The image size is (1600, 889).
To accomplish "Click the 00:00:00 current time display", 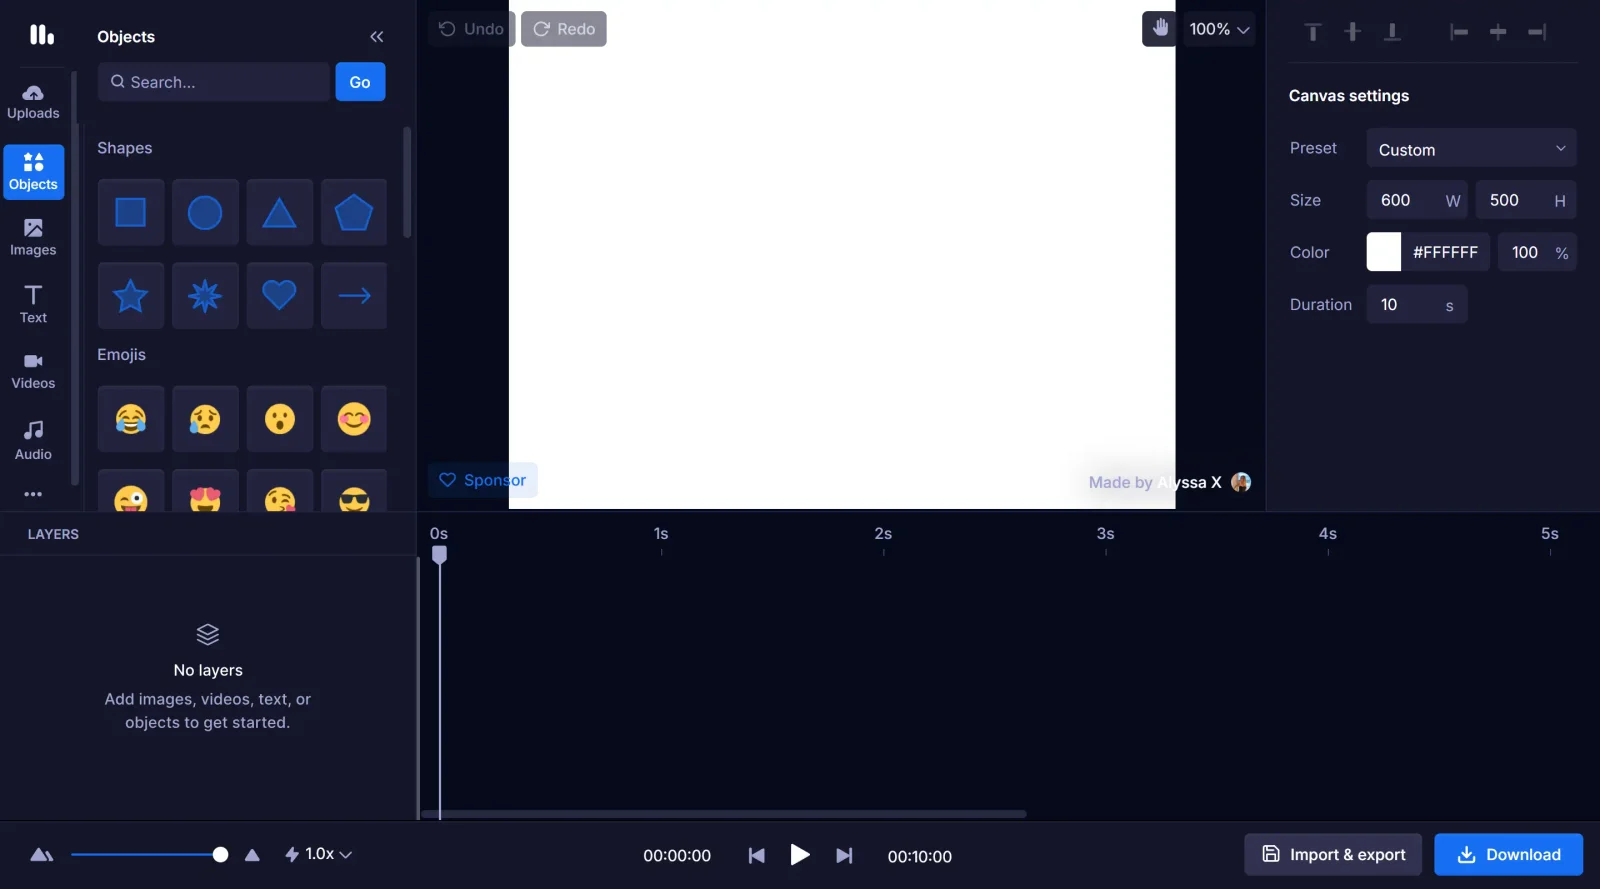I will tap(677, 856).
